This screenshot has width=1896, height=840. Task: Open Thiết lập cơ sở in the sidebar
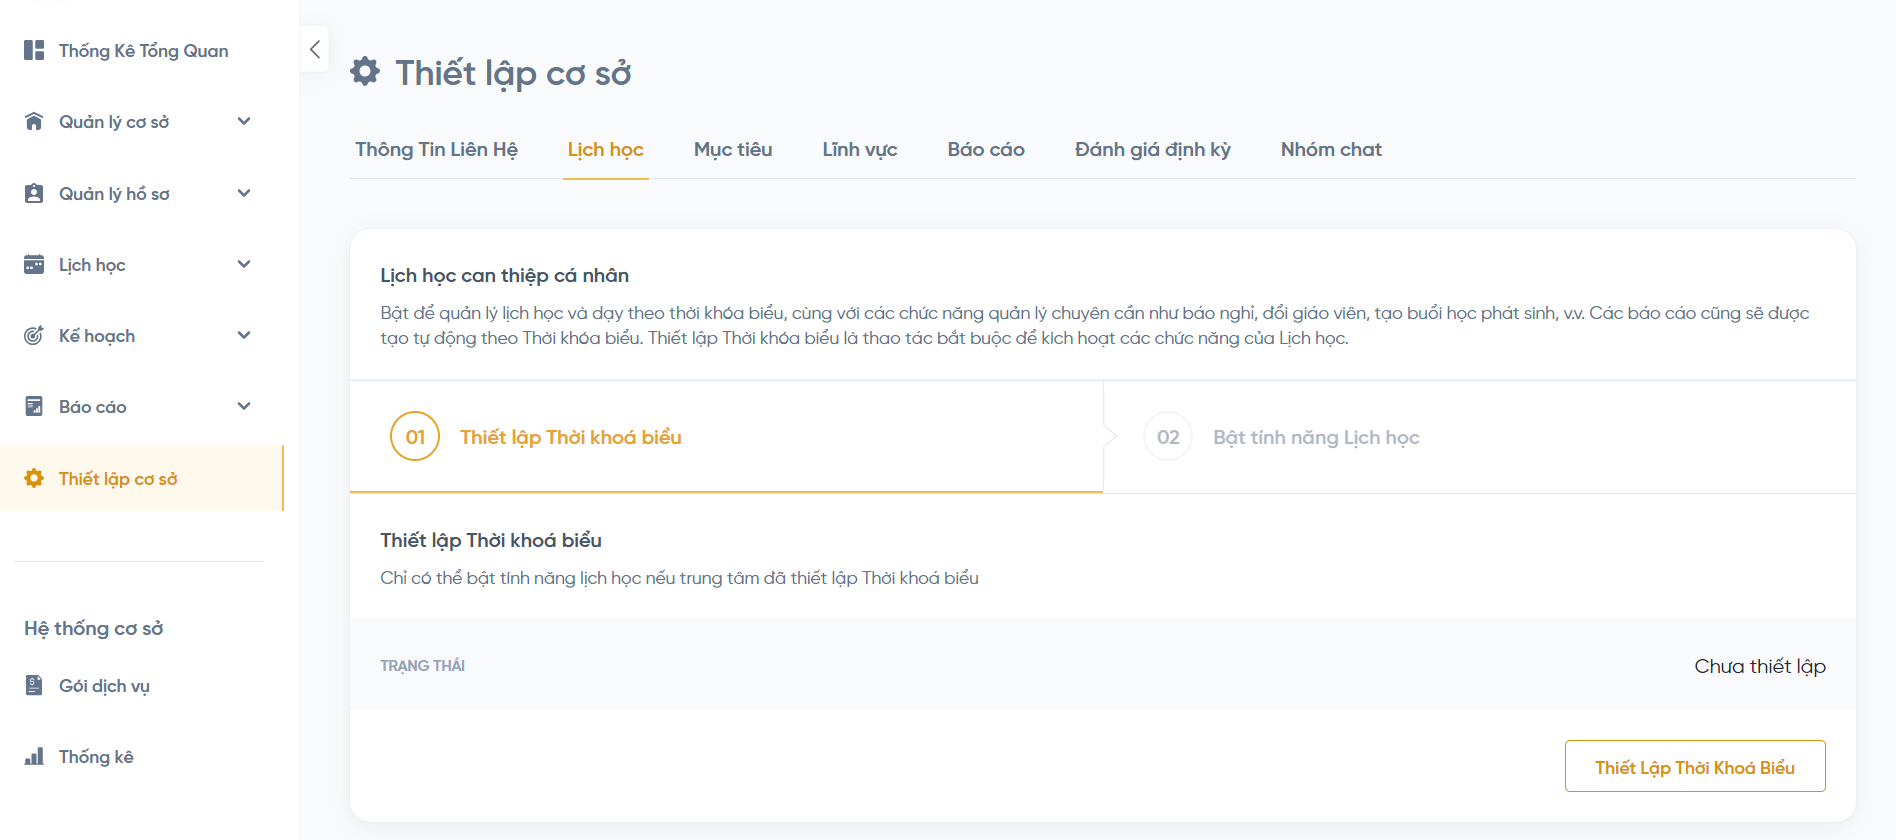click(x=118, y=479)
